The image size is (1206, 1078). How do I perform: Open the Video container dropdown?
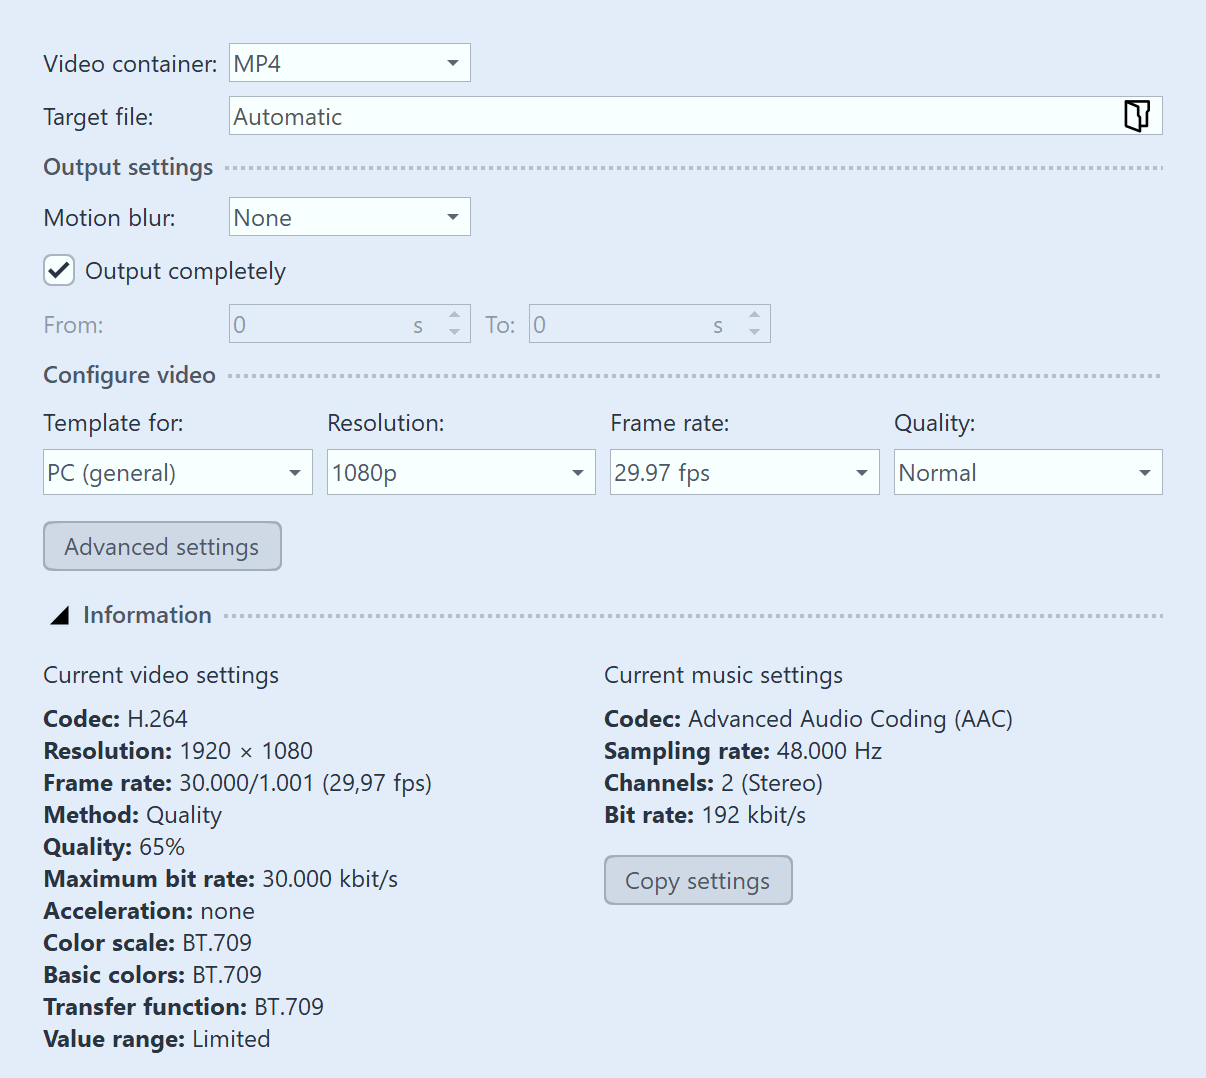[349, 63]
